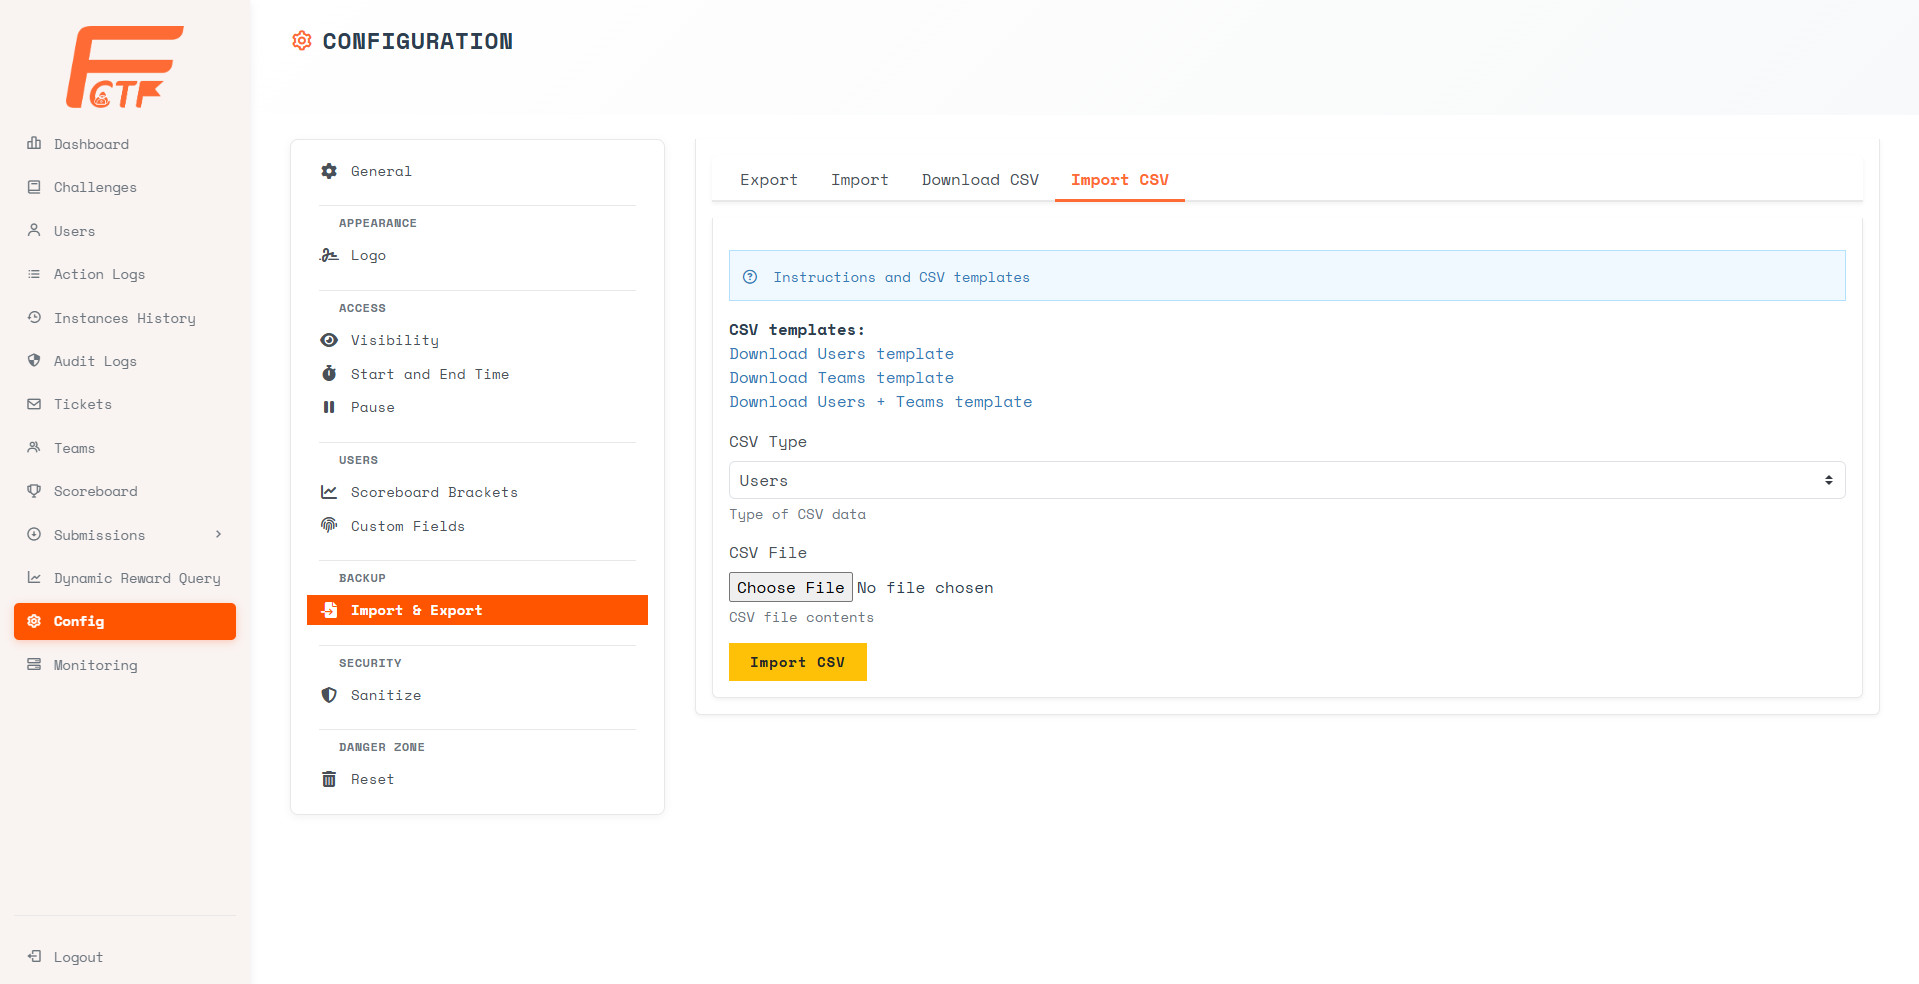Click the Import & Export file icon
The image size is (1919, 984).
coord(329,610)
